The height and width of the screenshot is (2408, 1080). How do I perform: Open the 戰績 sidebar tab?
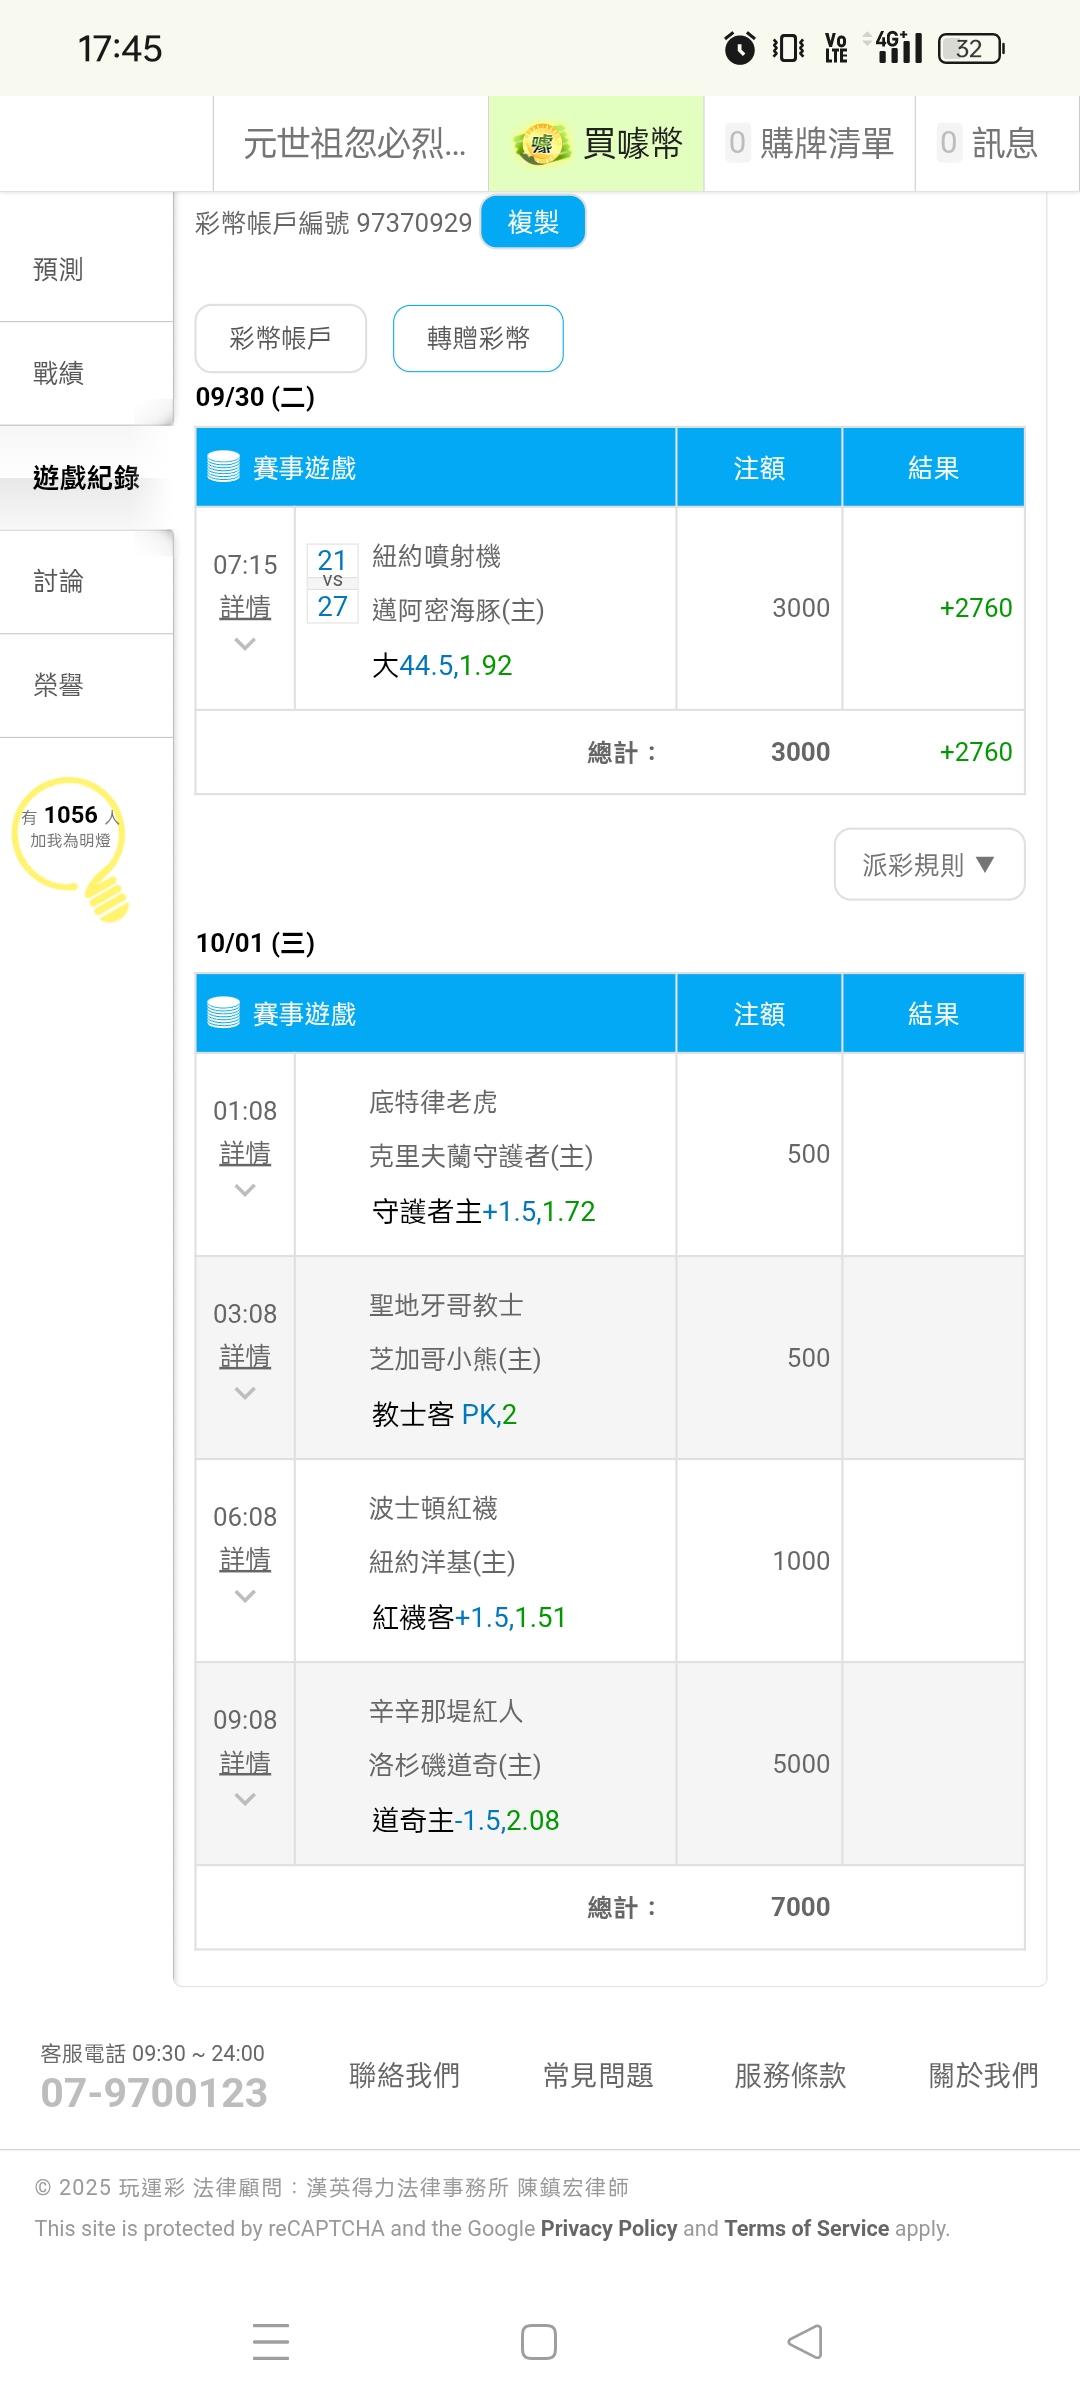[x=58, y=374]
